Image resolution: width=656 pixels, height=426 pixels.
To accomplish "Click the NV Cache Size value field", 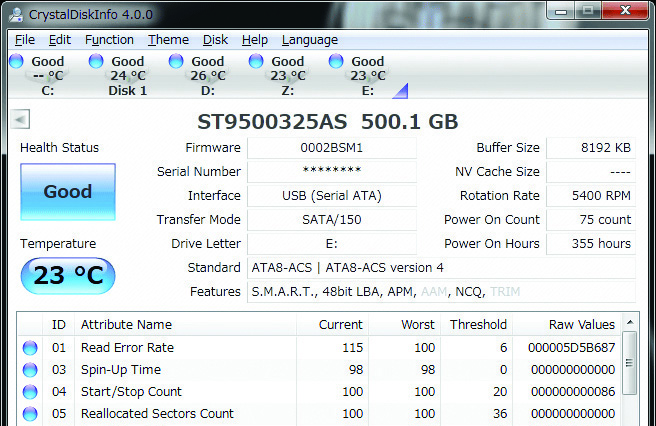I will 591,172.
